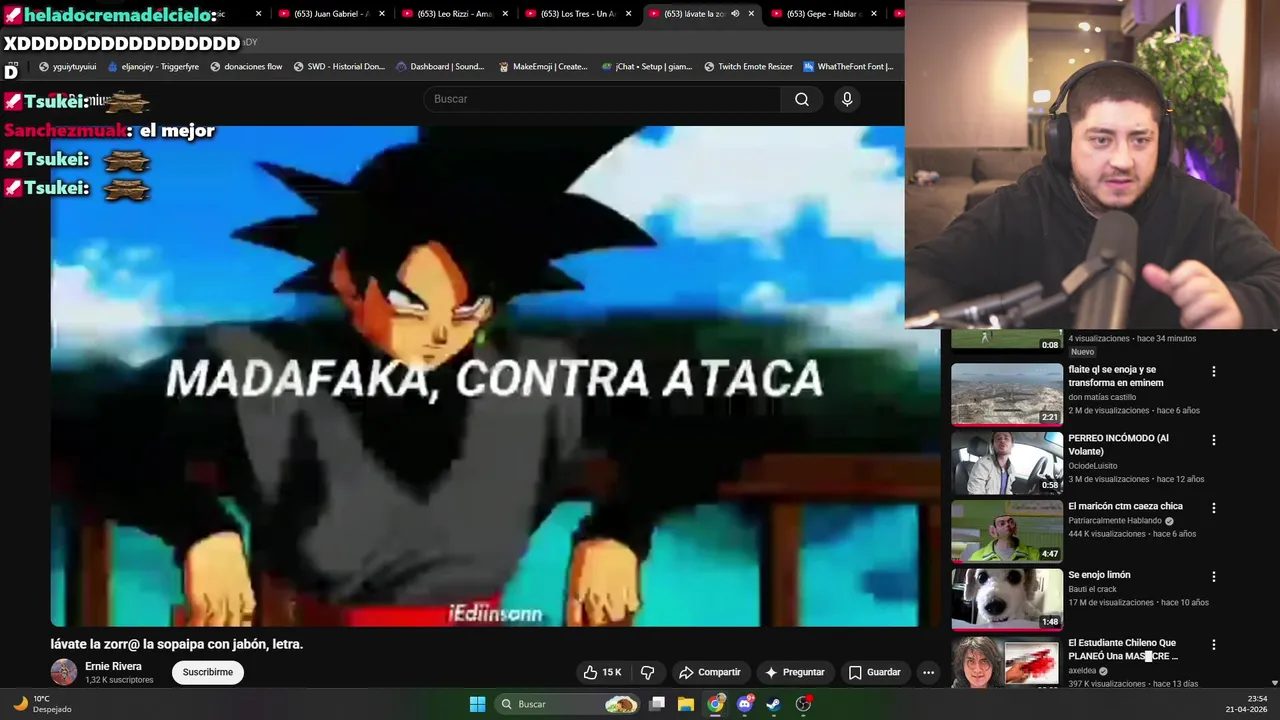Open Dashboard | Sound... bookmark

(440, 67)
